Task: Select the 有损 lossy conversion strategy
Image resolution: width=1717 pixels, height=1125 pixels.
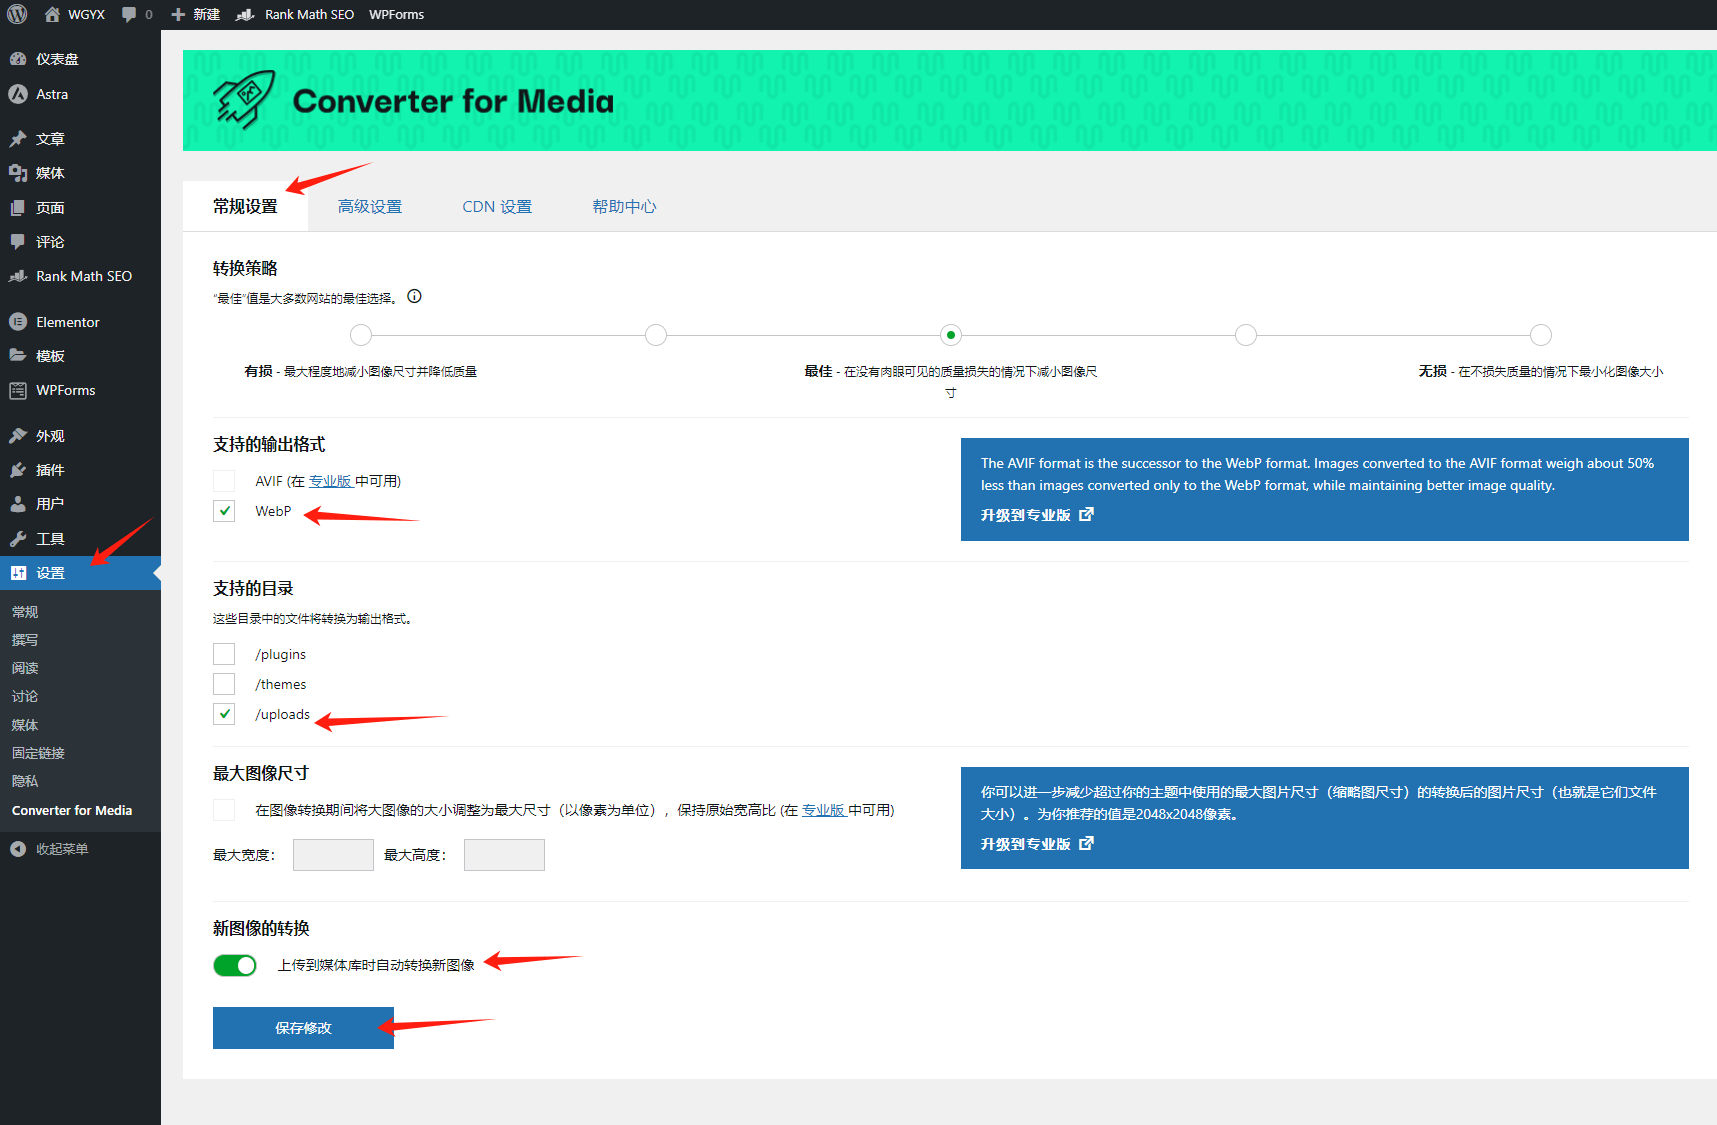Action: [x=361, y=335]
